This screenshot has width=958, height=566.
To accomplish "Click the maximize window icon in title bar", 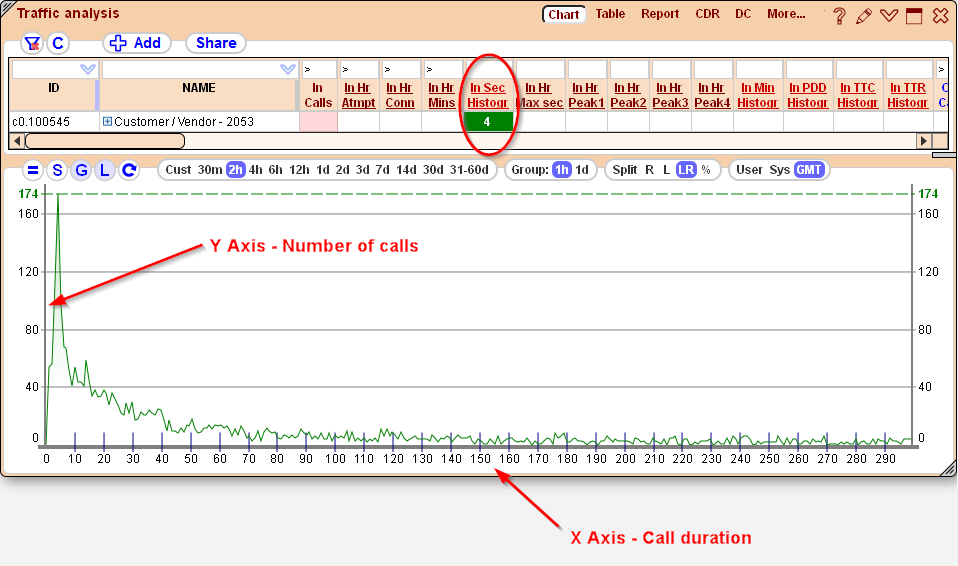I will click(x=914, y=16).
